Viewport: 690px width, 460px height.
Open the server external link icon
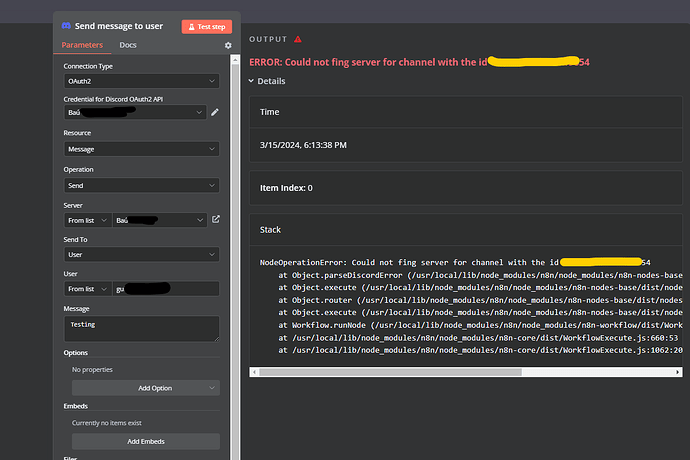pos(215,219)
